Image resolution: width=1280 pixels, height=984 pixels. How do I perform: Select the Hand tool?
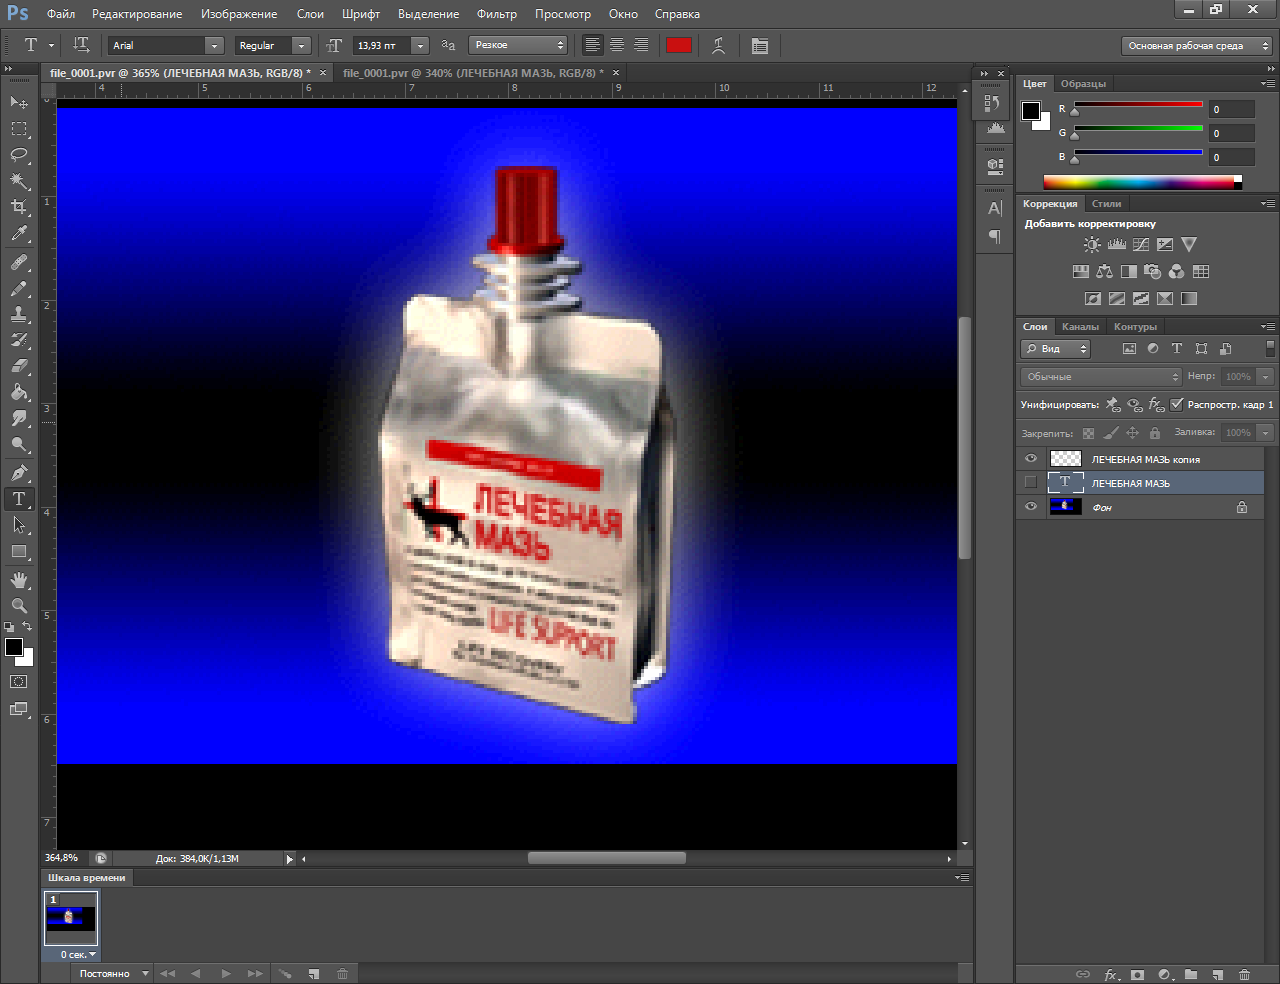click(x=19, y=580)
